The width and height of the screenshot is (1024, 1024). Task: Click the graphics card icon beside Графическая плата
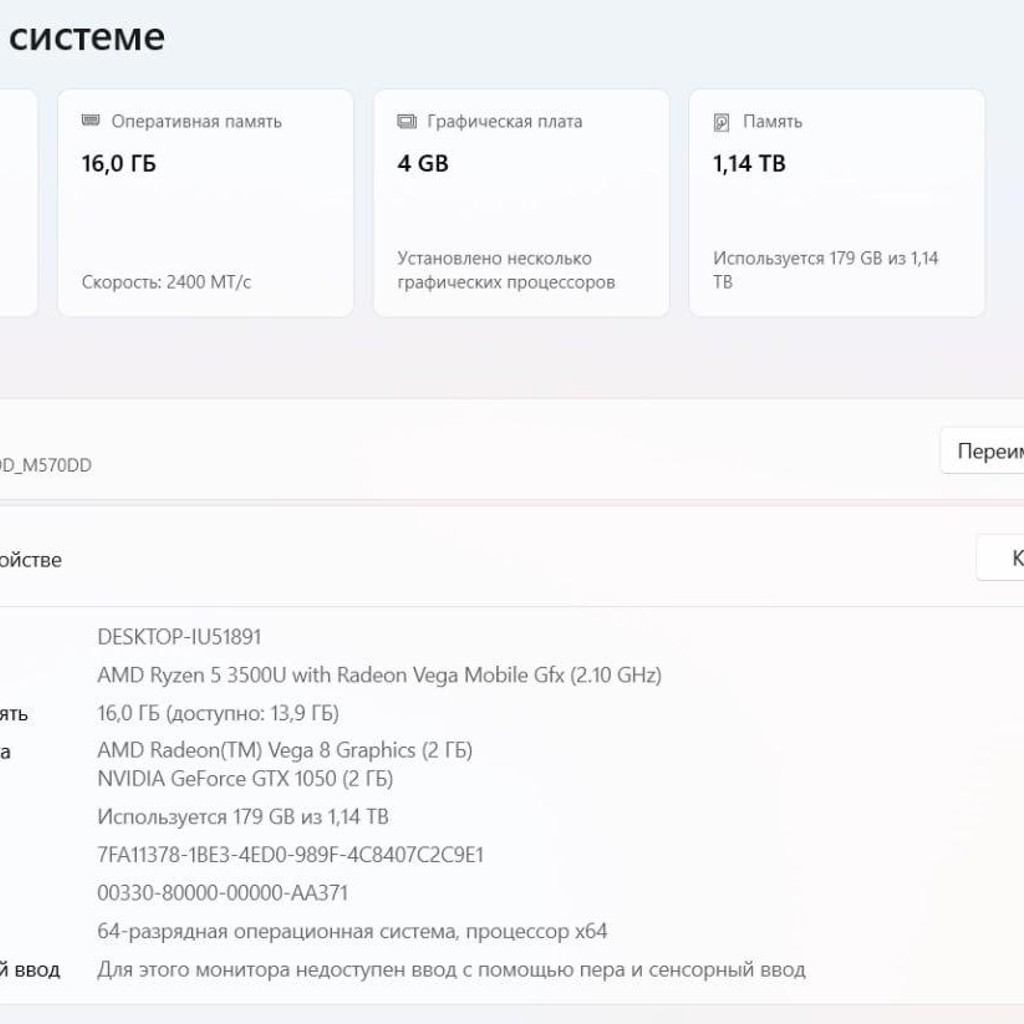point(407,121)
